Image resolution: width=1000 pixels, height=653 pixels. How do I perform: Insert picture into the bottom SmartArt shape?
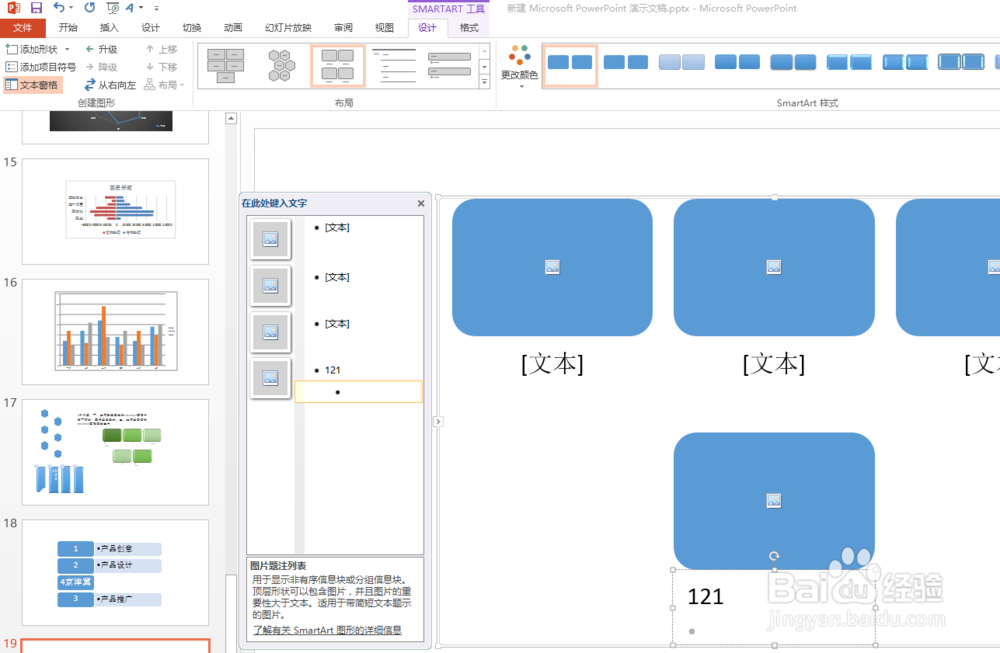774,501
